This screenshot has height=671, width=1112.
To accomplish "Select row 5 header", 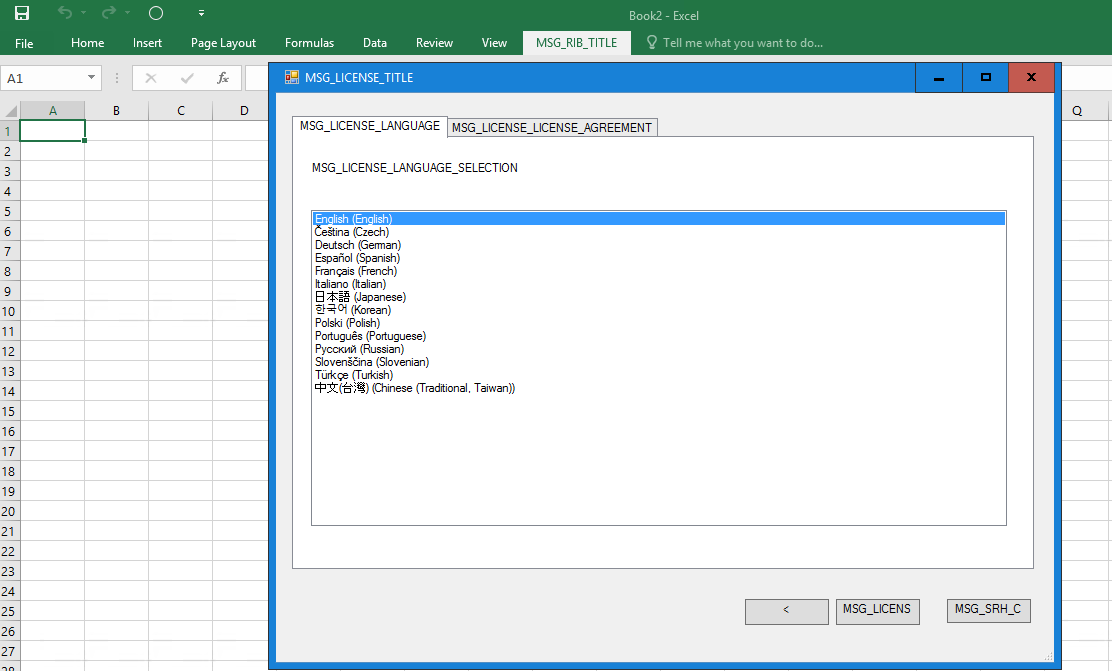I will (9, 211).
